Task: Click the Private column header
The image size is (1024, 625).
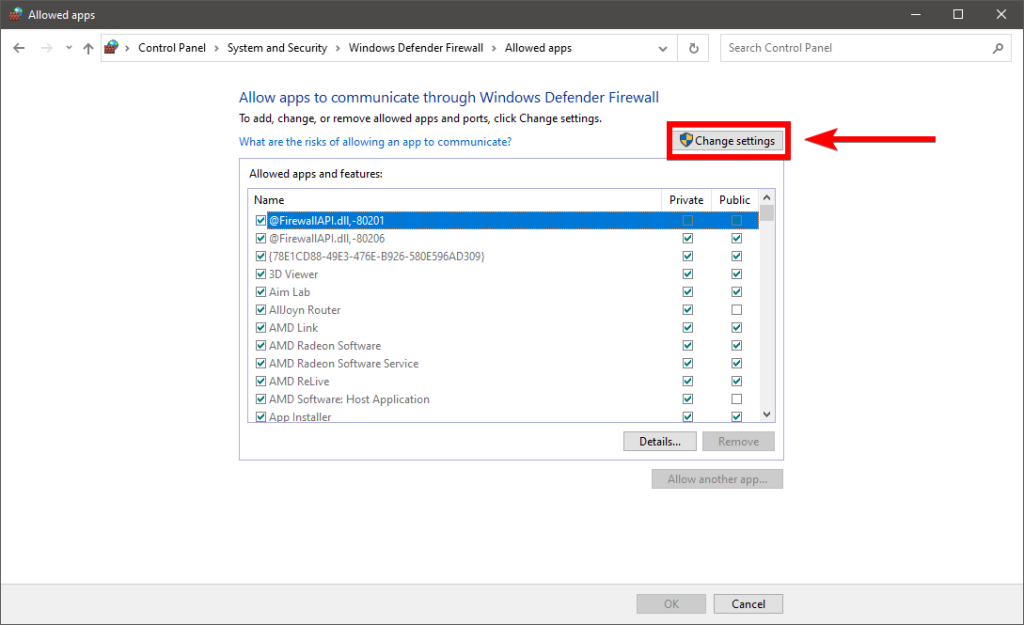Action: (686, 200)
